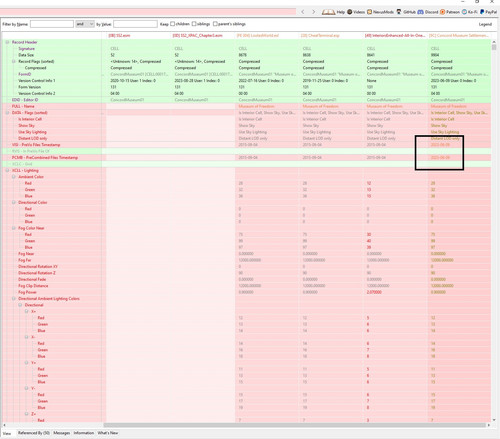Image resolution: width=500 pixels, height=439 pixels.
Task: Switch to the What's New tab
Action: [108, 433]
